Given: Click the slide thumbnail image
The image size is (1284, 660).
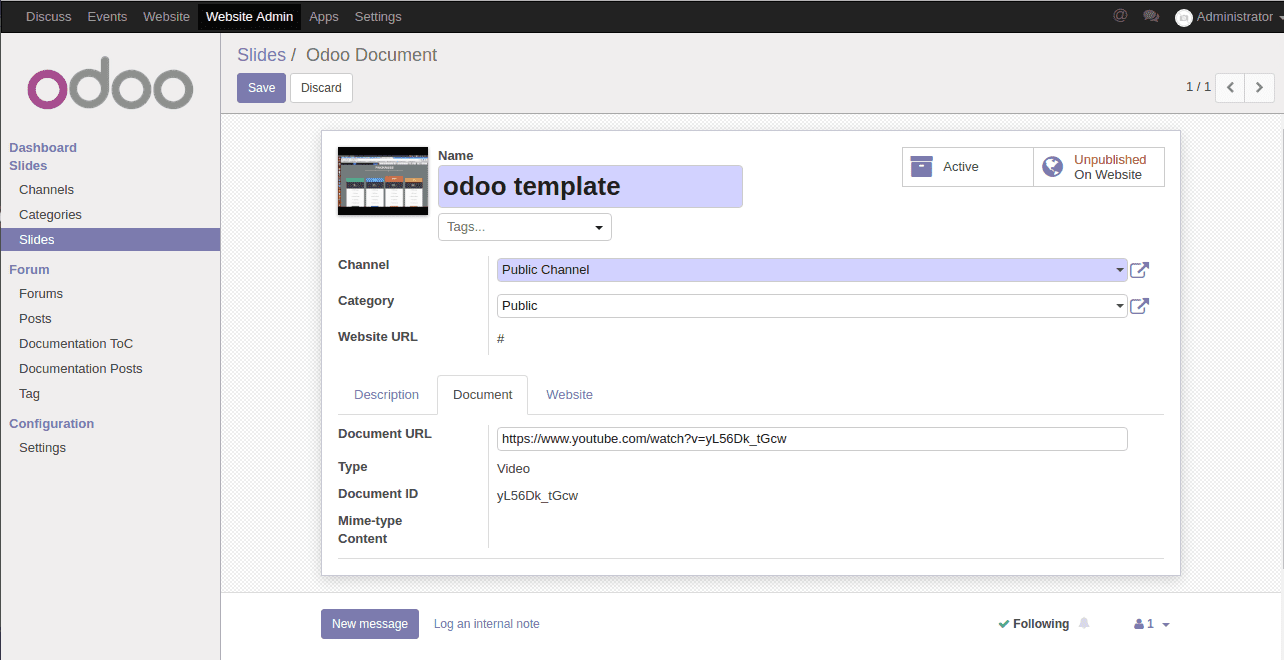Looking at the screenshot, I should click(x=383, y=181).
